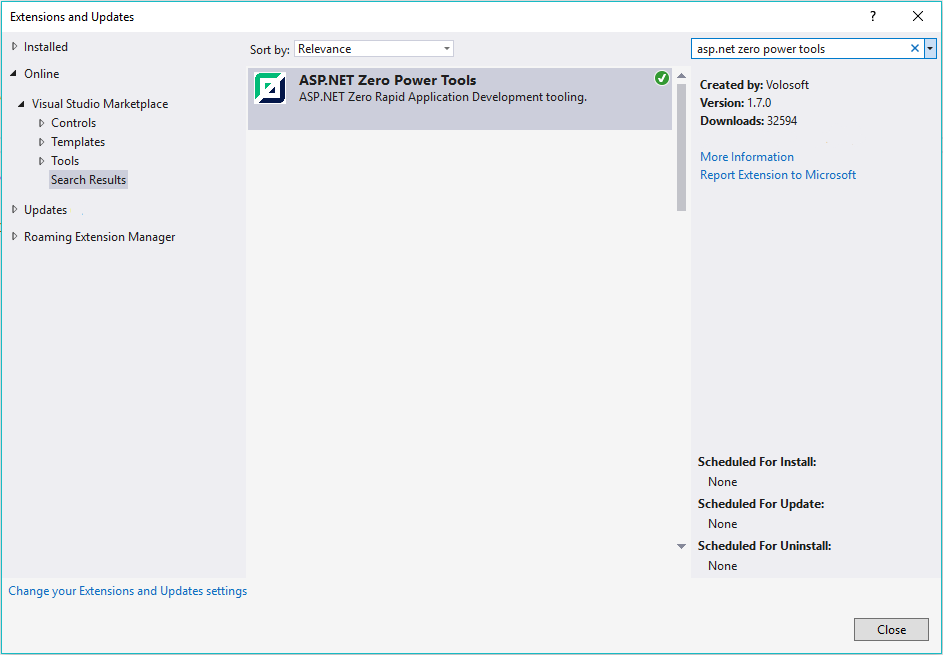
Task: Click the Scheduled For Uninstall heading
Action: point(764,546)
